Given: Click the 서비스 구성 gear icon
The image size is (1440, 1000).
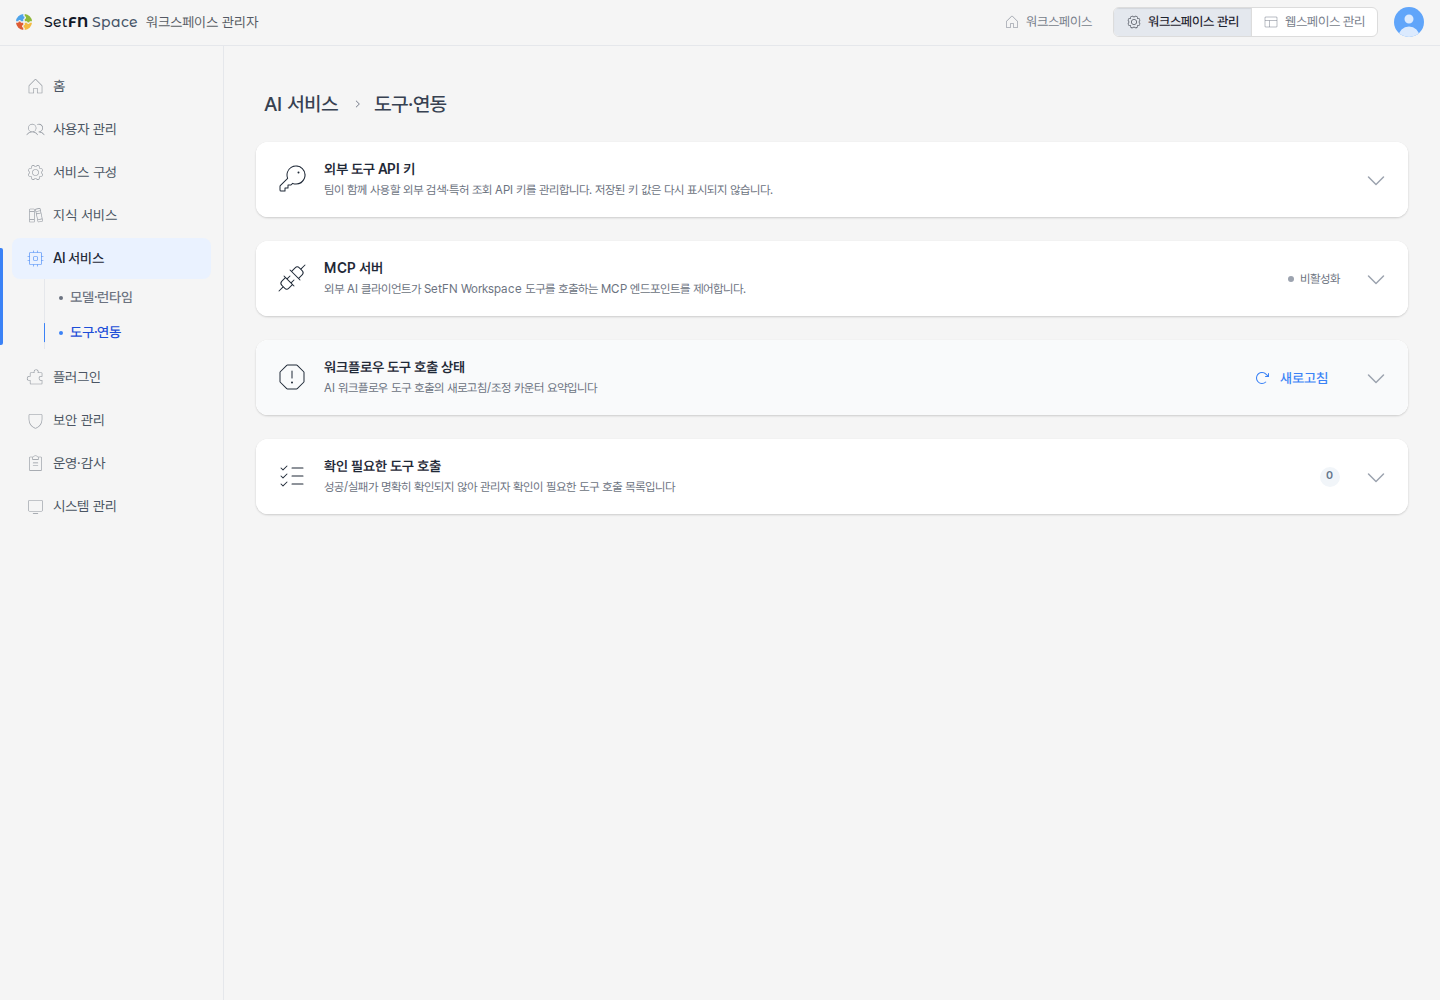Looking at the screenshot, I should pos(36,172).
